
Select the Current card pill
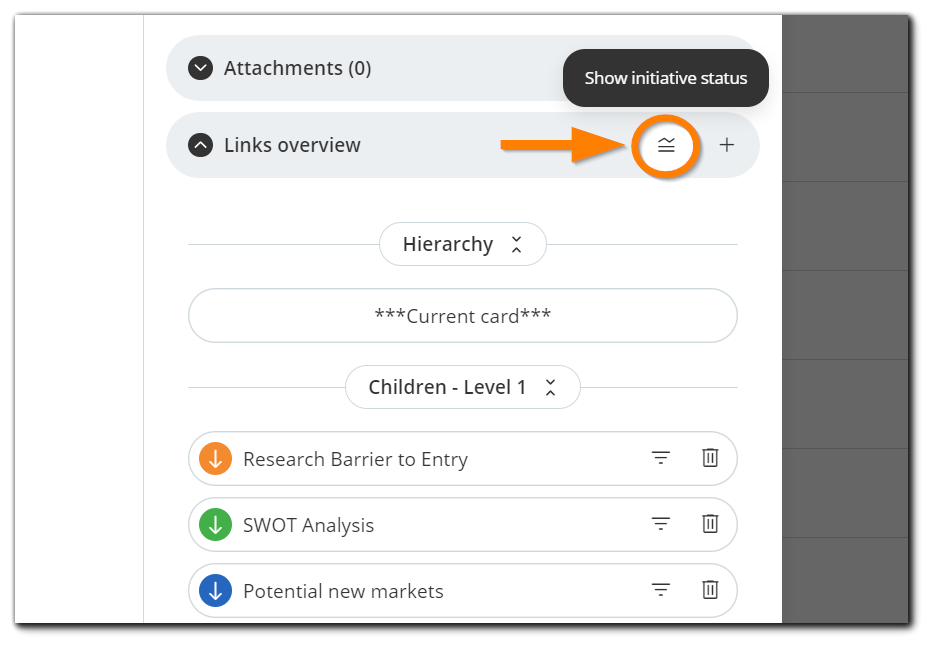(462, 315)
